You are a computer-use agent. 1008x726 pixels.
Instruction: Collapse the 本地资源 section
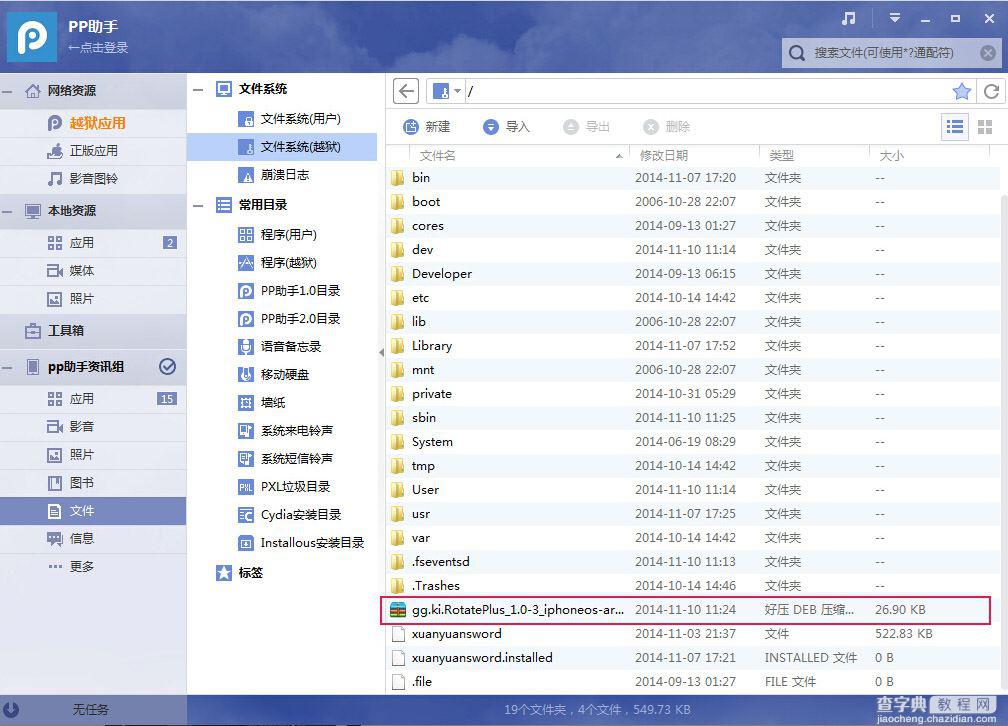(7, 211)
